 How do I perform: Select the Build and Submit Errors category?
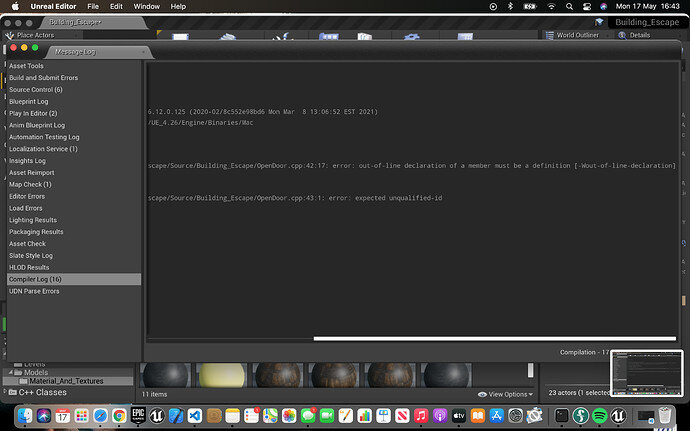(74, 77)
